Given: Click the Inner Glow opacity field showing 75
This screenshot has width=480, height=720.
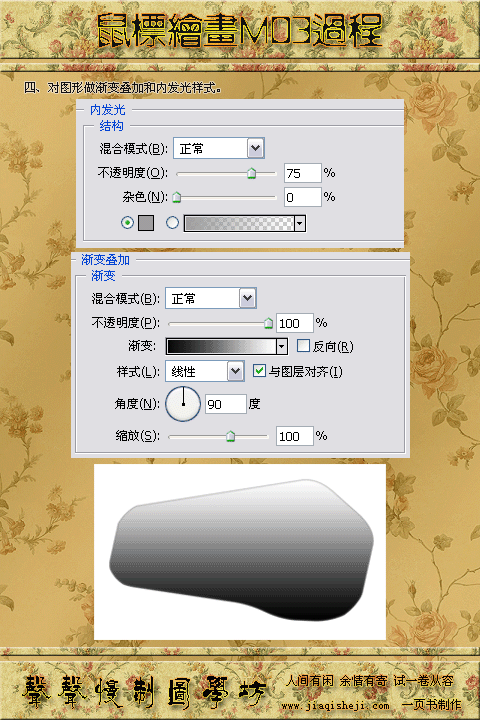Looking at the screenshot, I should (302, 173).
